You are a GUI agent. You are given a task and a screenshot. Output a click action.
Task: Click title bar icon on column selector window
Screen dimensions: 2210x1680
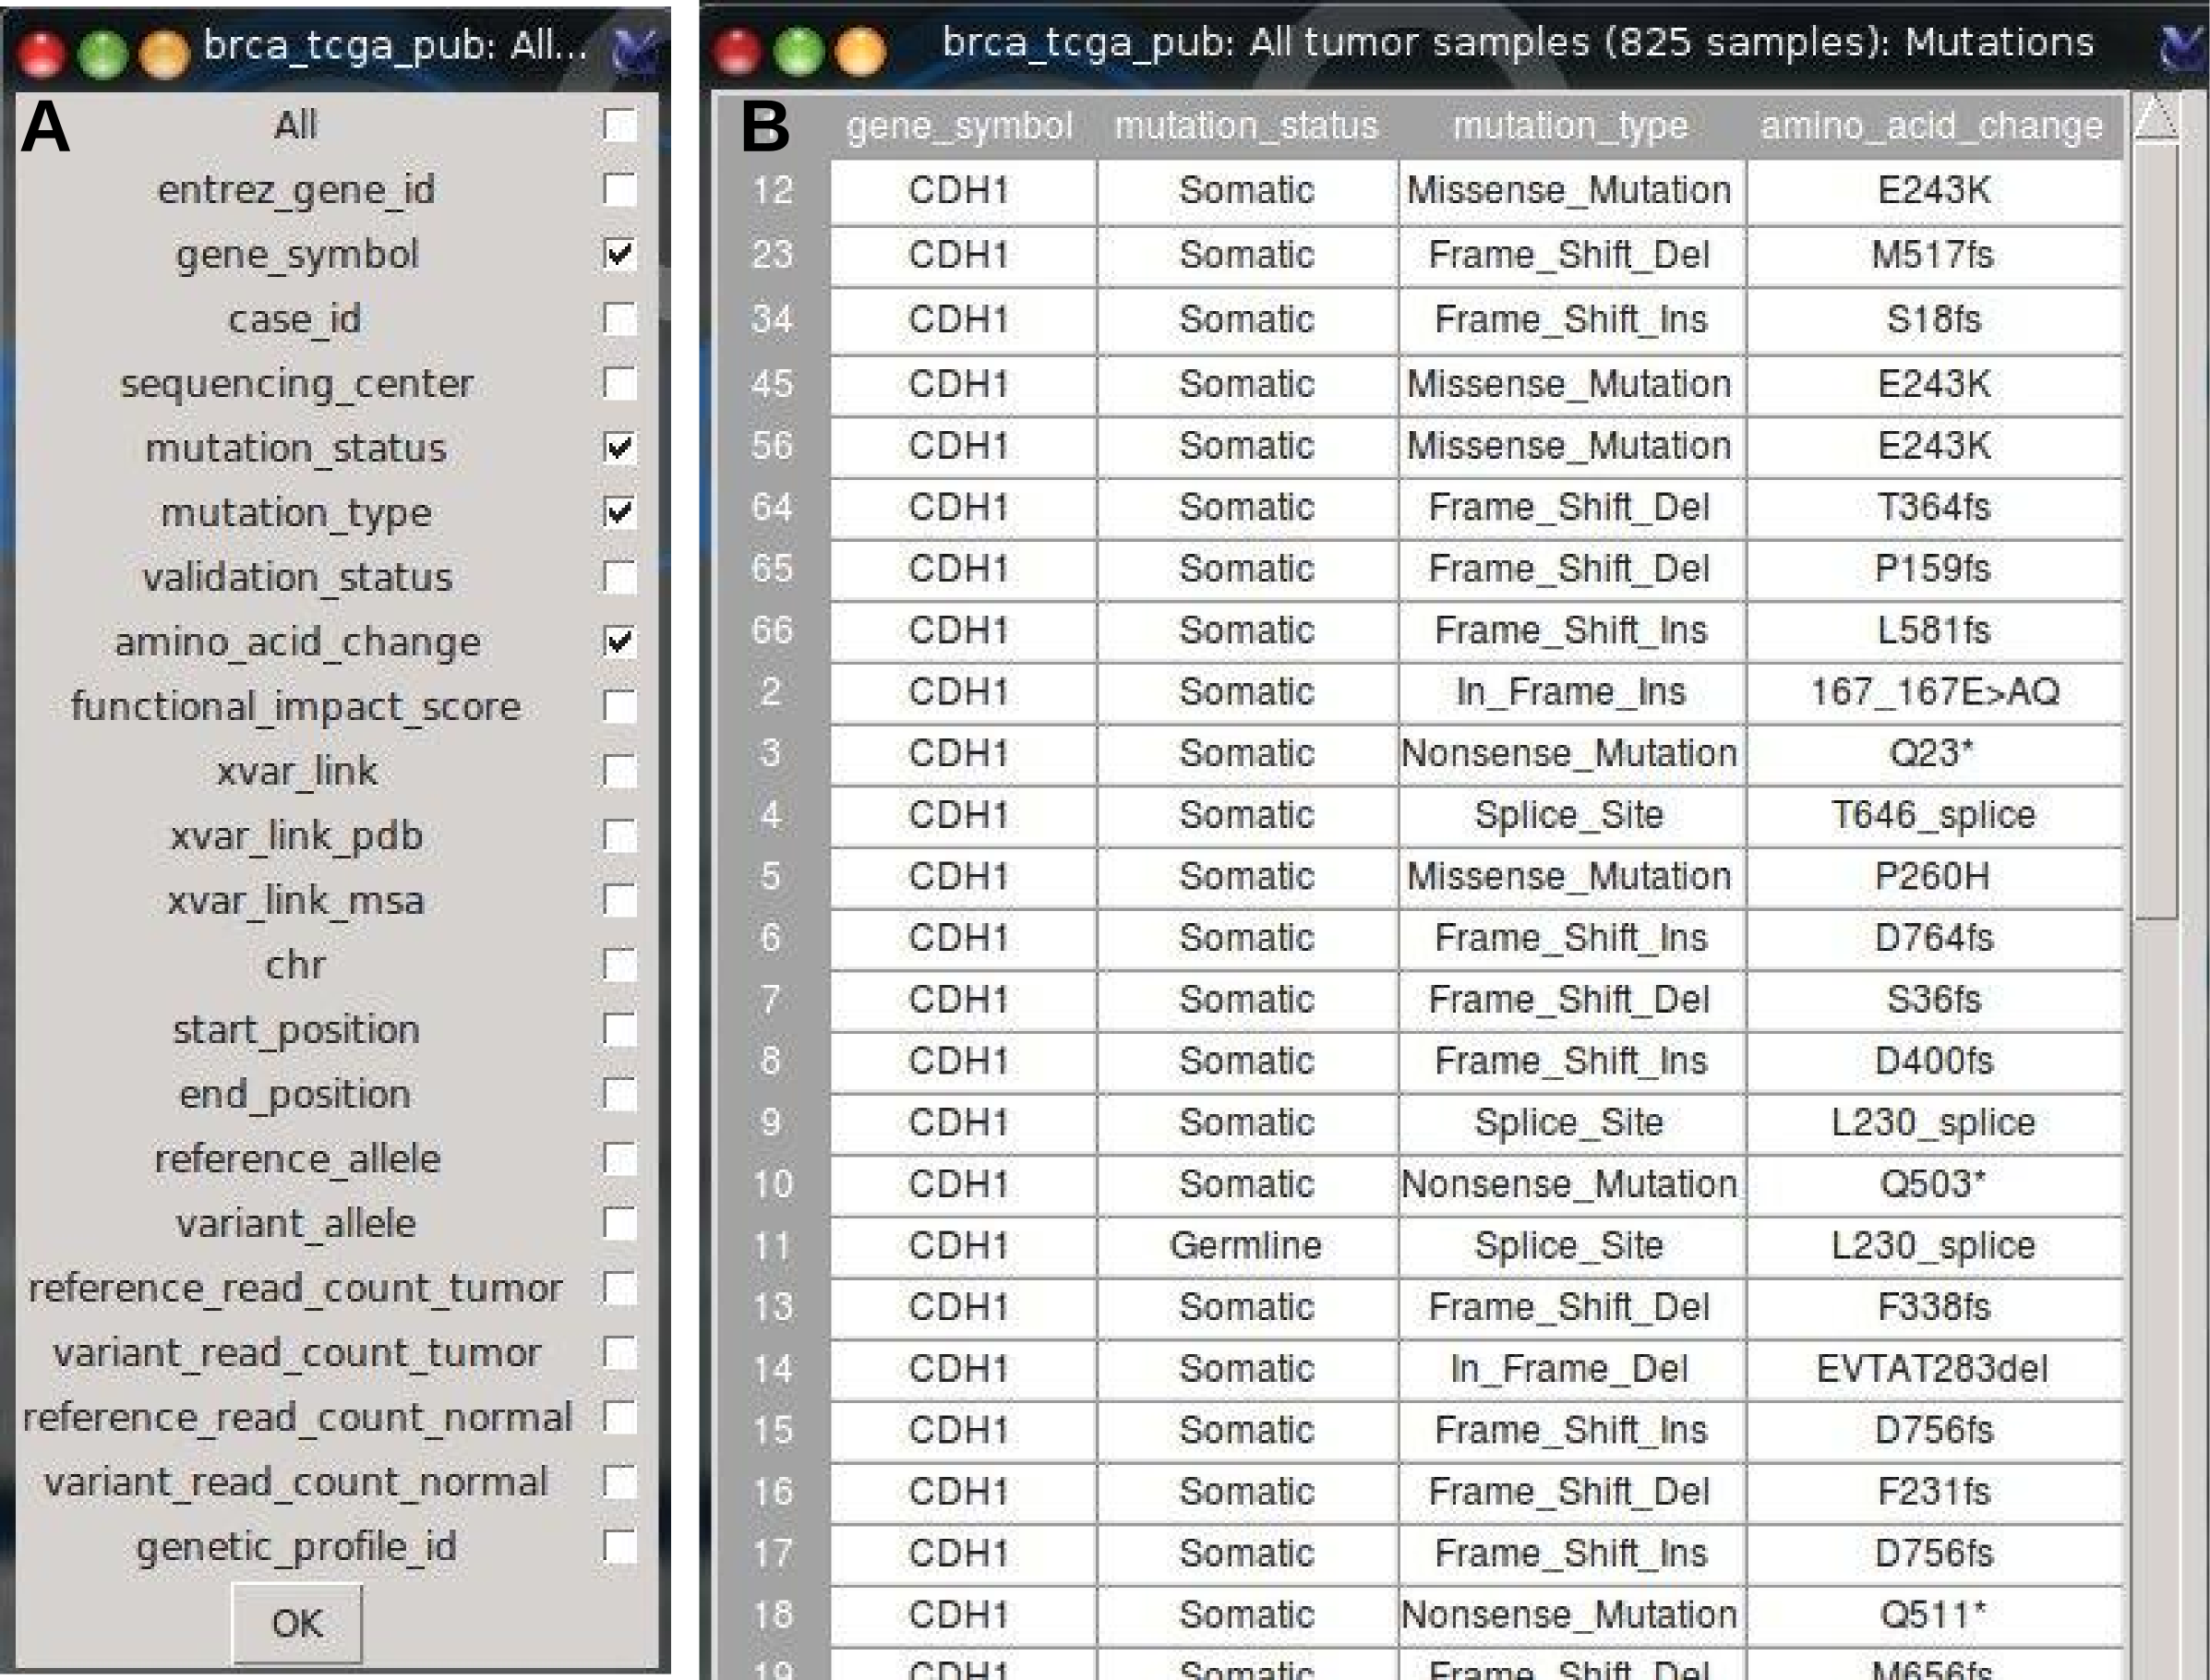pos(635,50)
